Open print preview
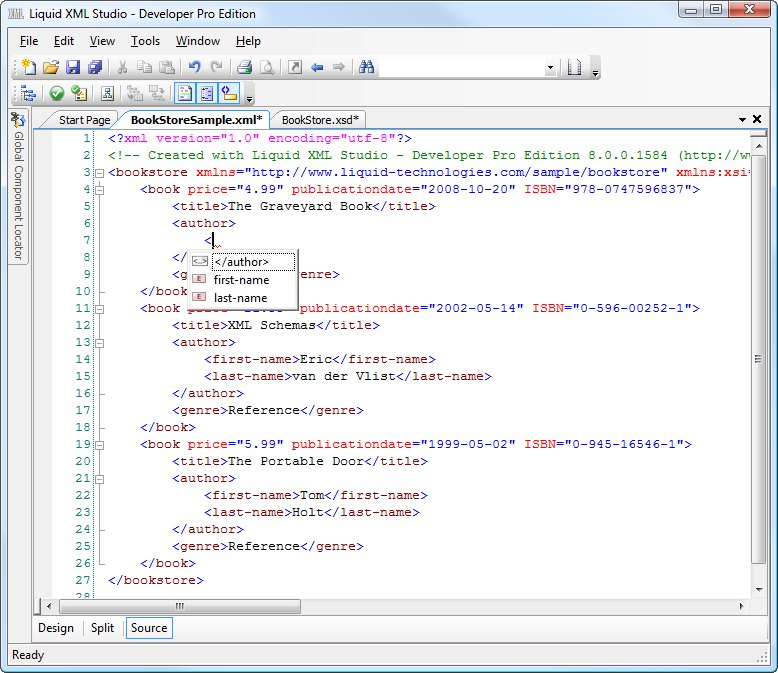 click(267, 67)
